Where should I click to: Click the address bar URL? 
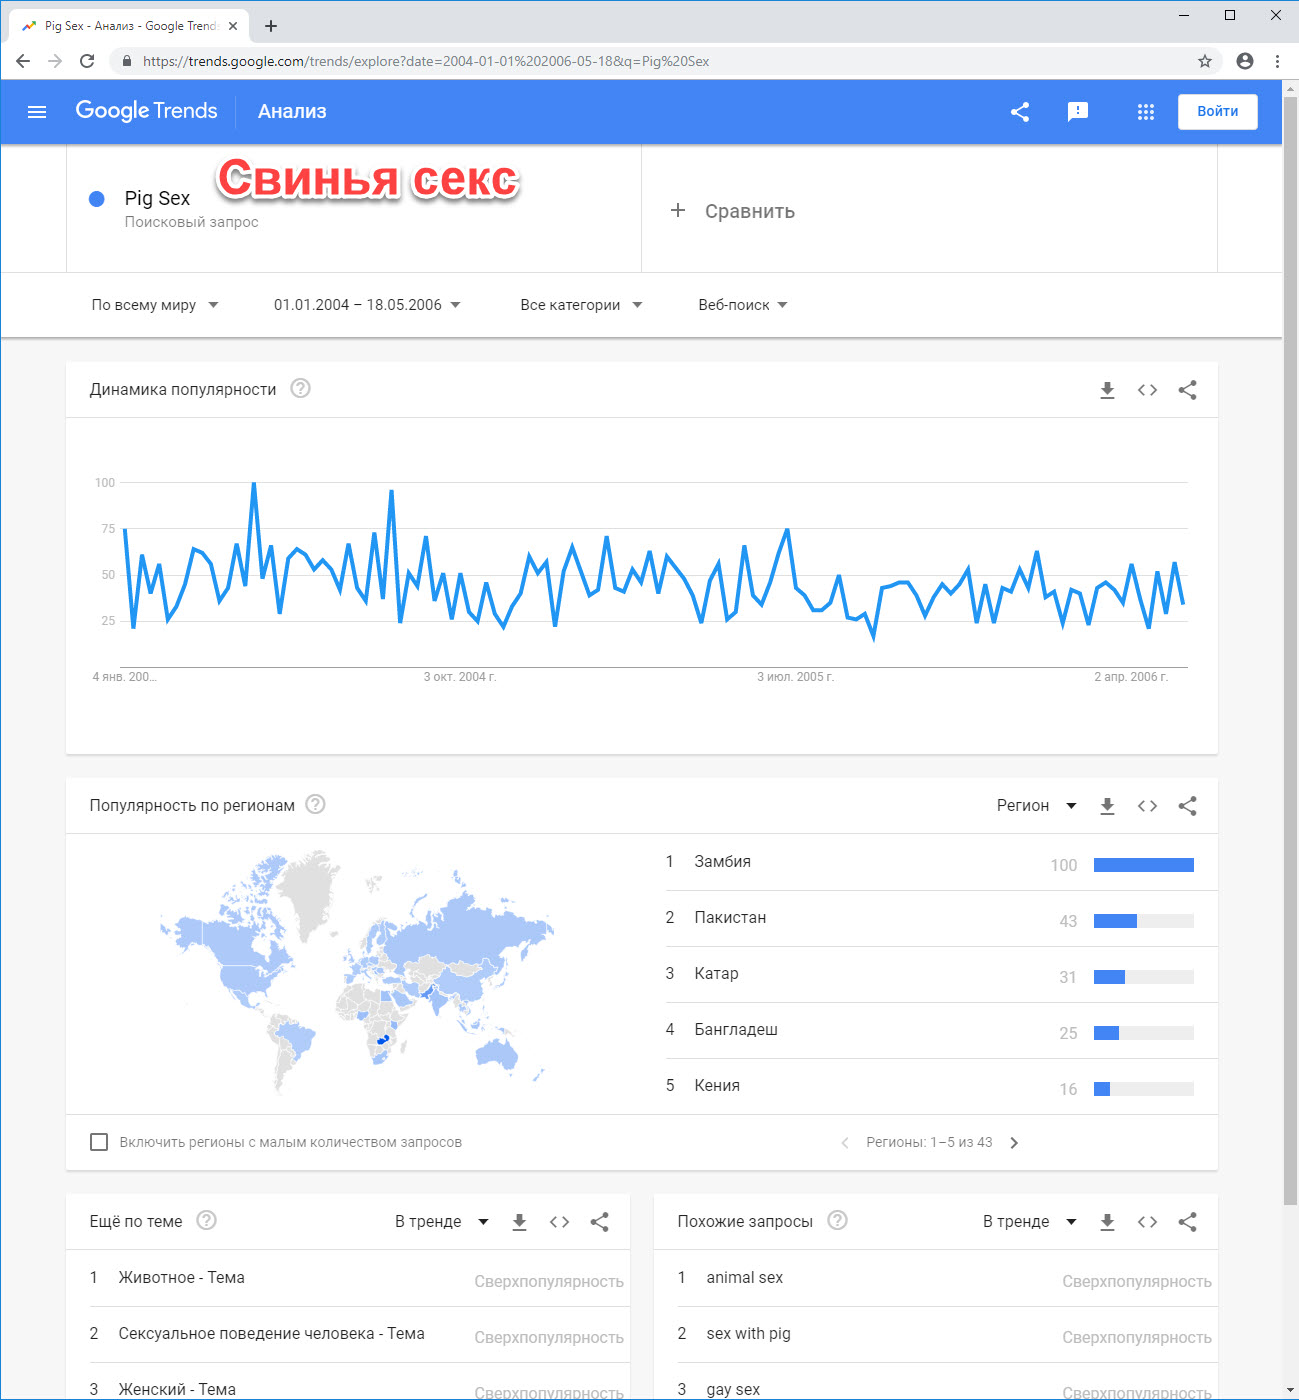click(x=426, y=61)
